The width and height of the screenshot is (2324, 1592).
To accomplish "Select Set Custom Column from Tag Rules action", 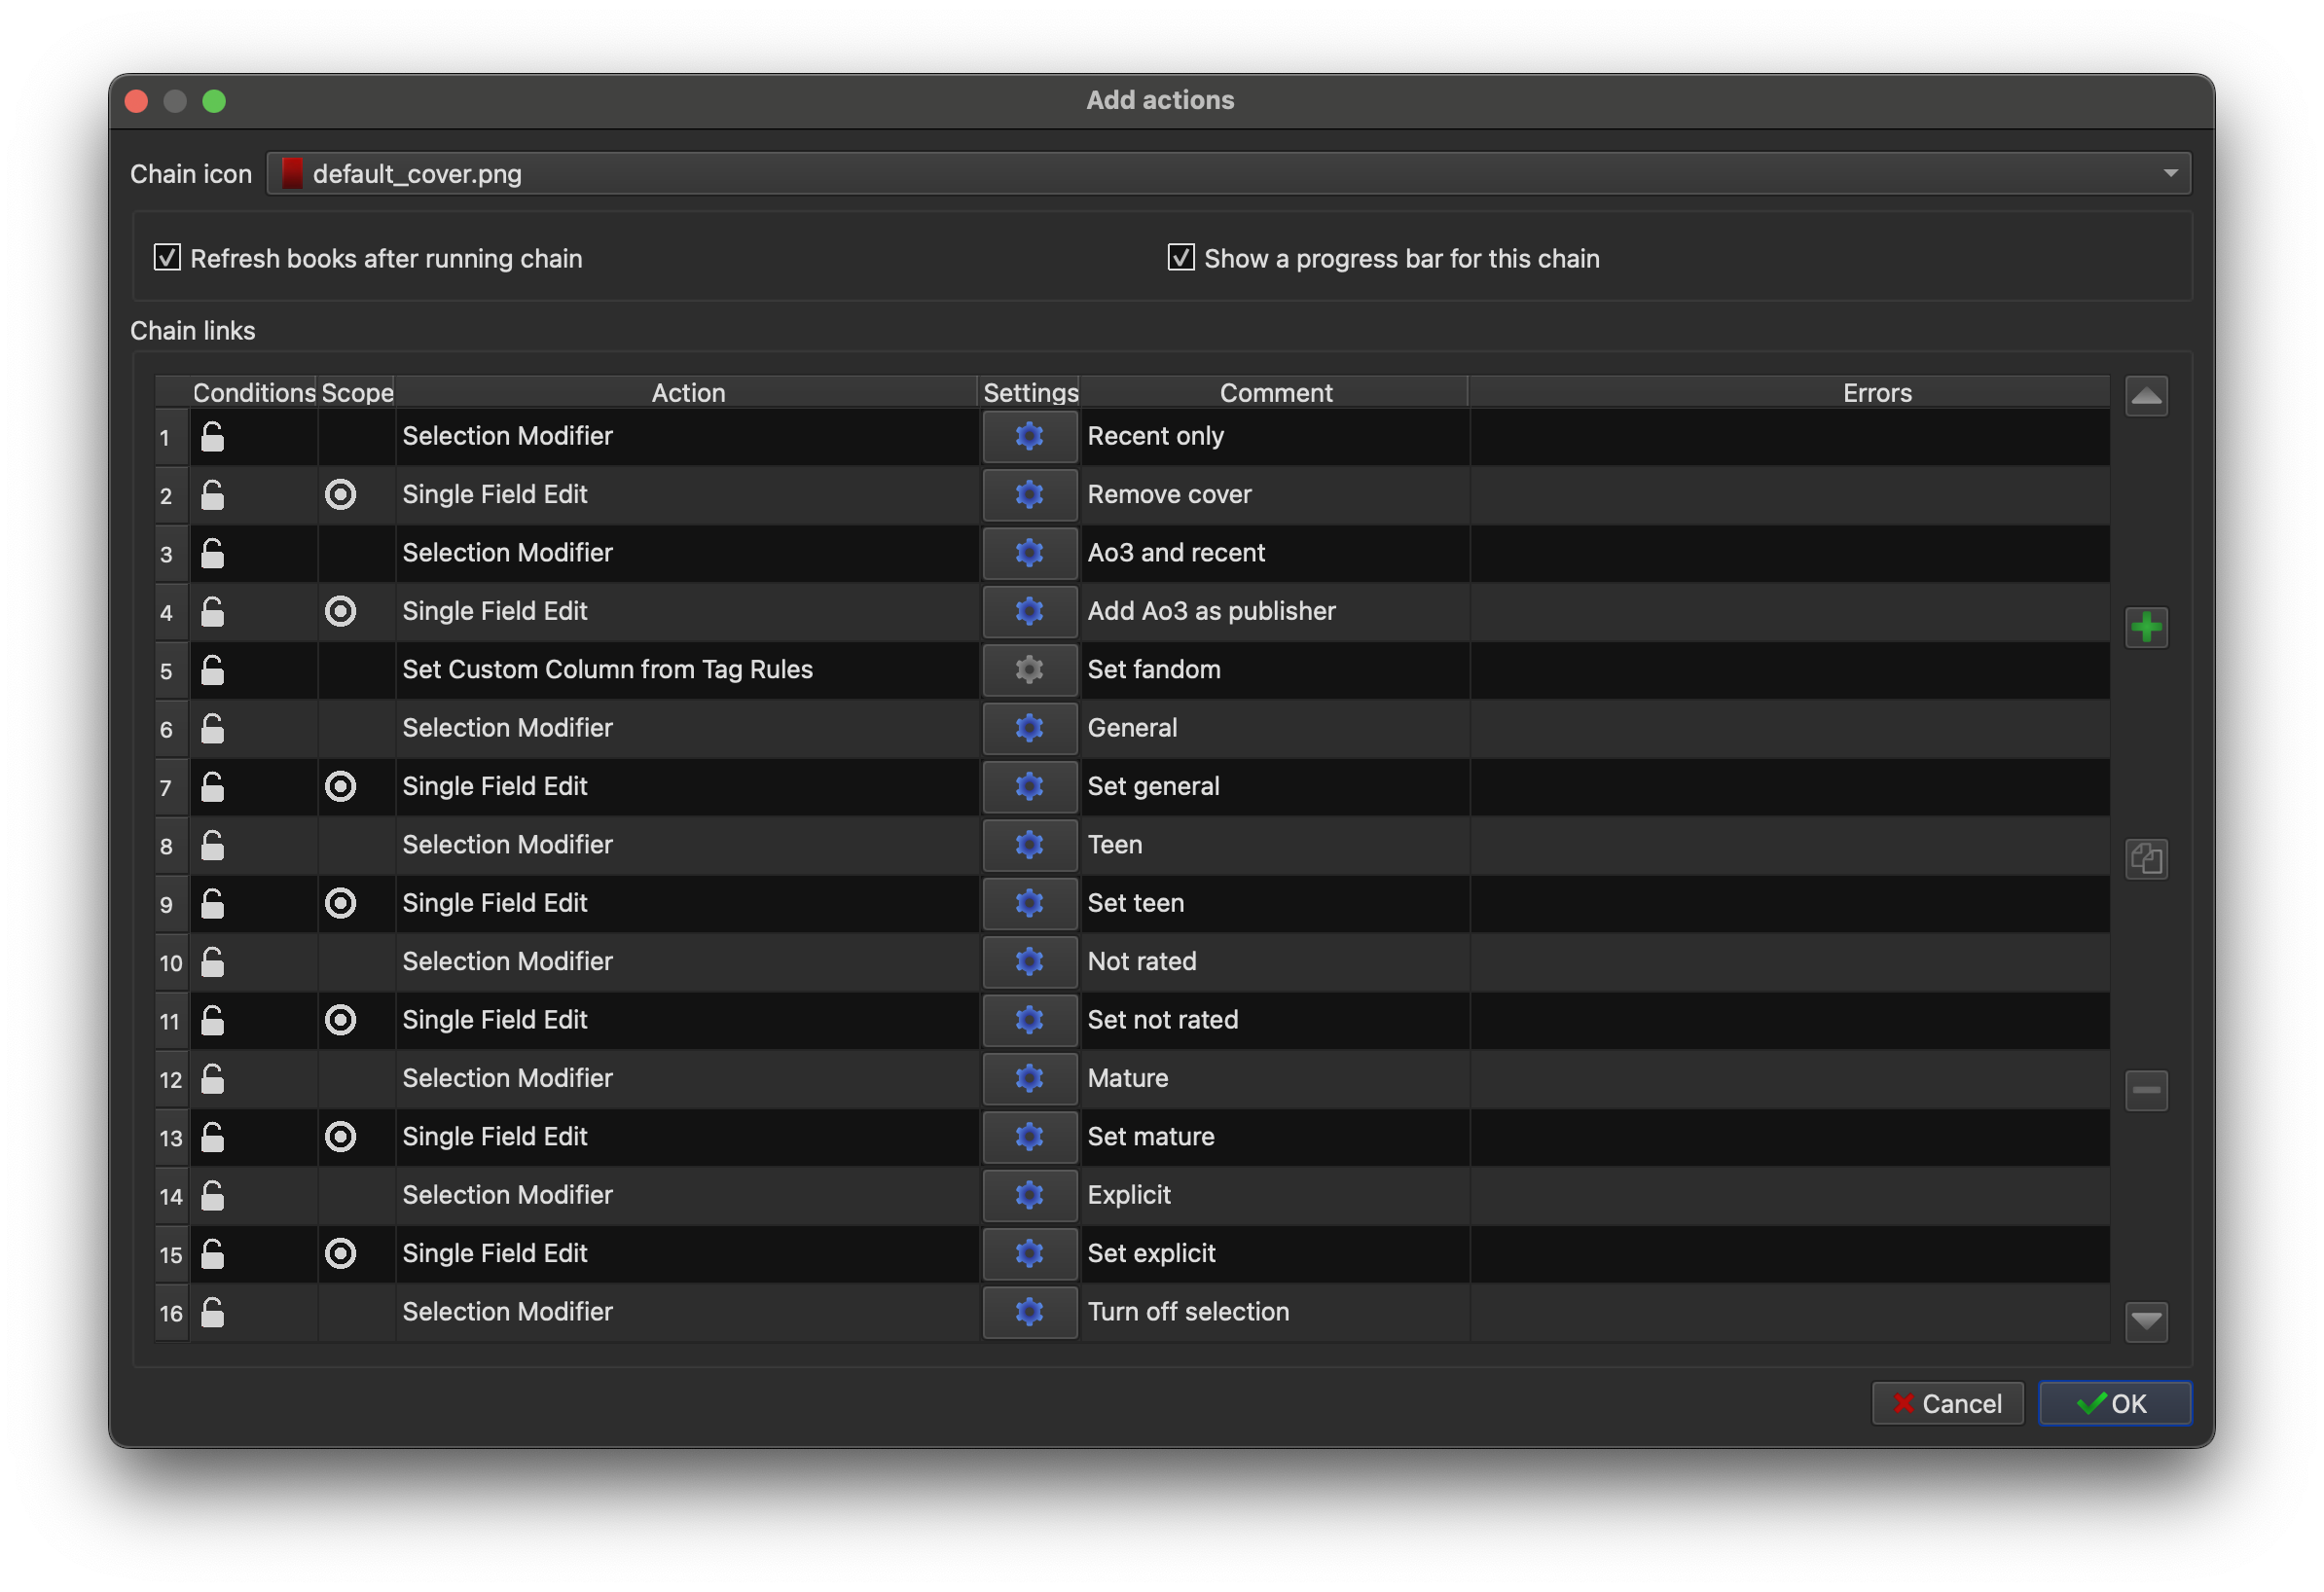I will click(x=687, y=670).
